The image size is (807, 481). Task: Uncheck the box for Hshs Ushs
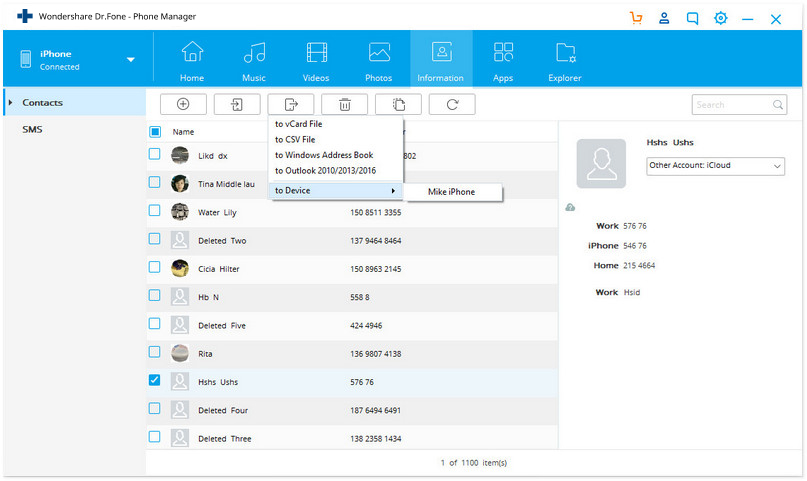pyautogui.click(x=154, y=380)
